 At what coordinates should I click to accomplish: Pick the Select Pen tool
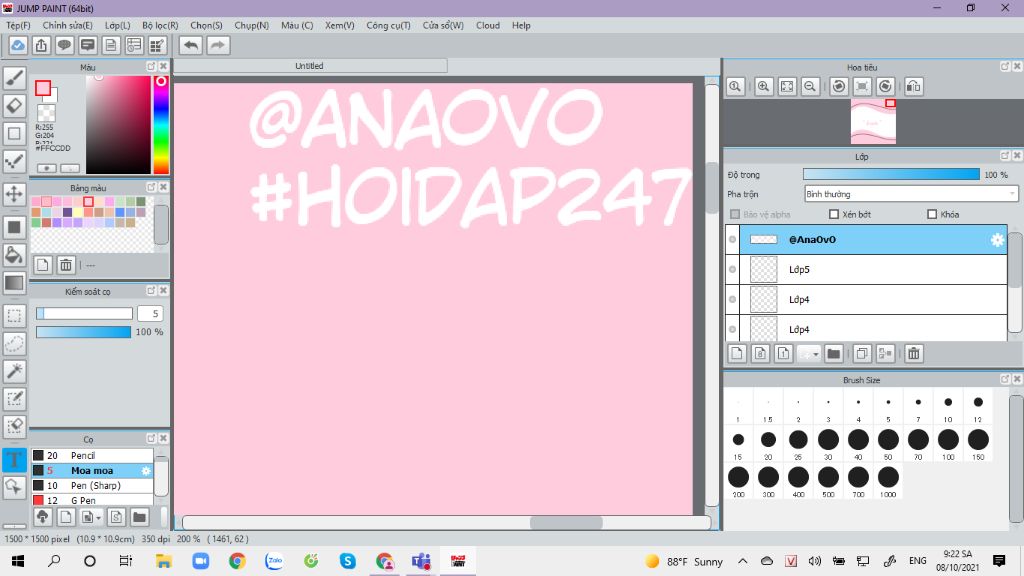[14, 399]
